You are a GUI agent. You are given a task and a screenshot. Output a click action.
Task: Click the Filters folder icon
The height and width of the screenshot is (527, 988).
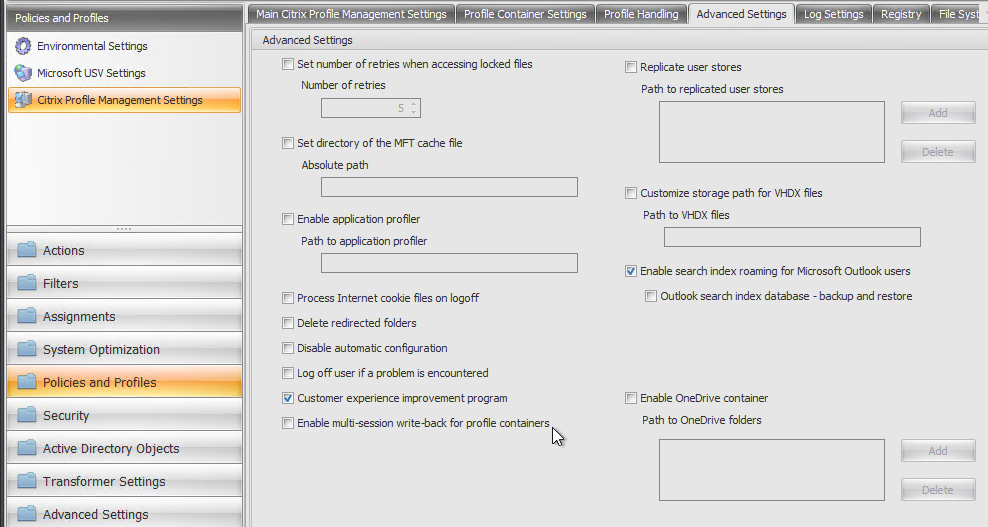[x=27, y=283]
